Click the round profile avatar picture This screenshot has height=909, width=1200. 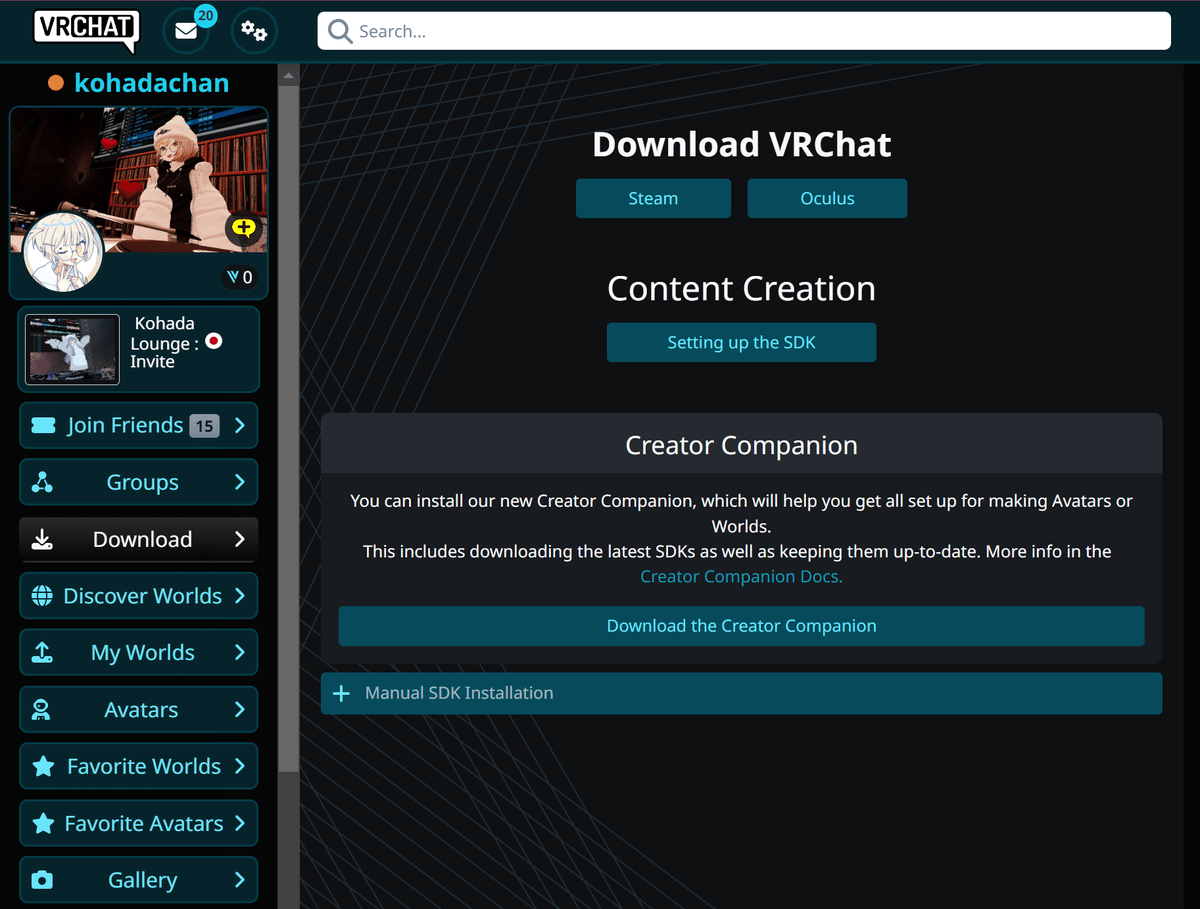pos(63,251)
